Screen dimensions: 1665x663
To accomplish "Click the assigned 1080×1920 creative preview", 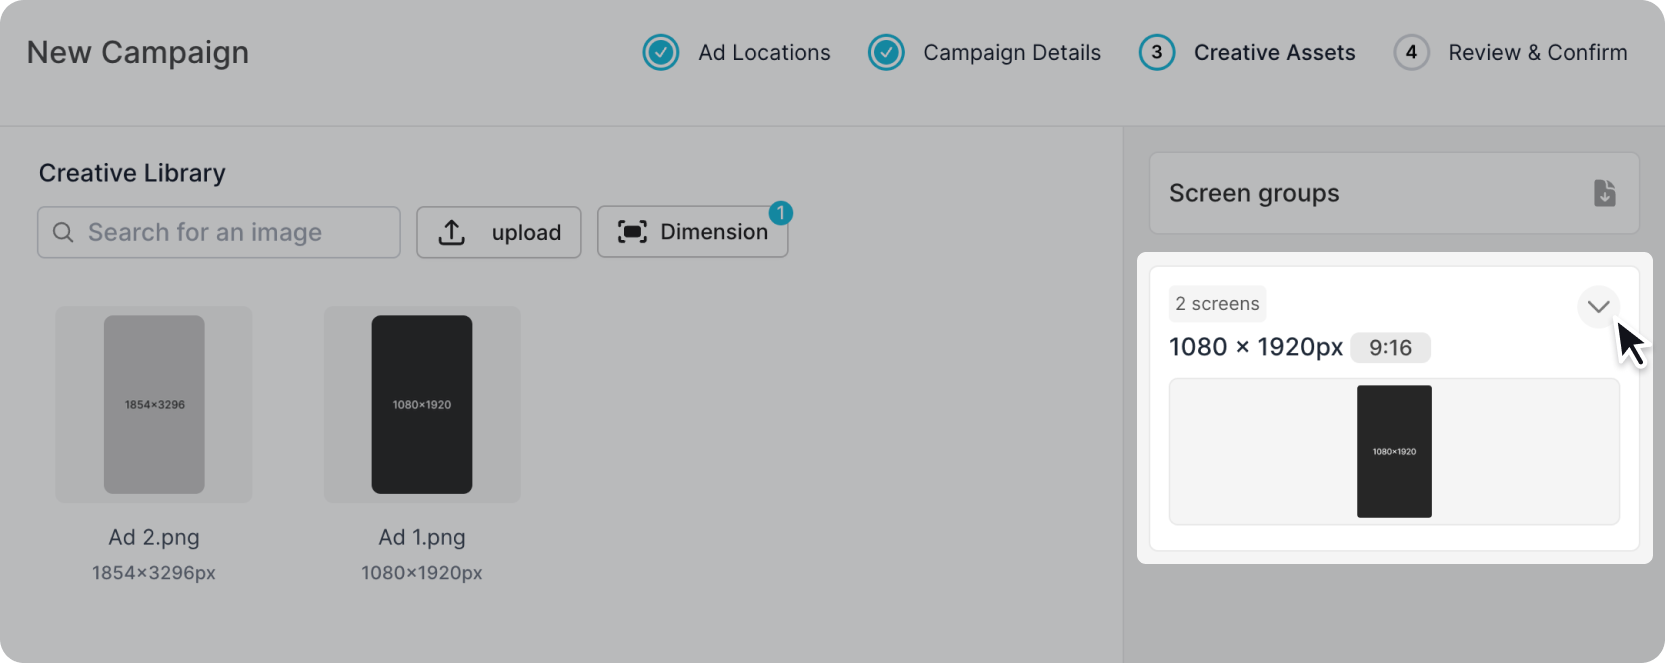I will pyautogui.click(x=1394, y=451).
